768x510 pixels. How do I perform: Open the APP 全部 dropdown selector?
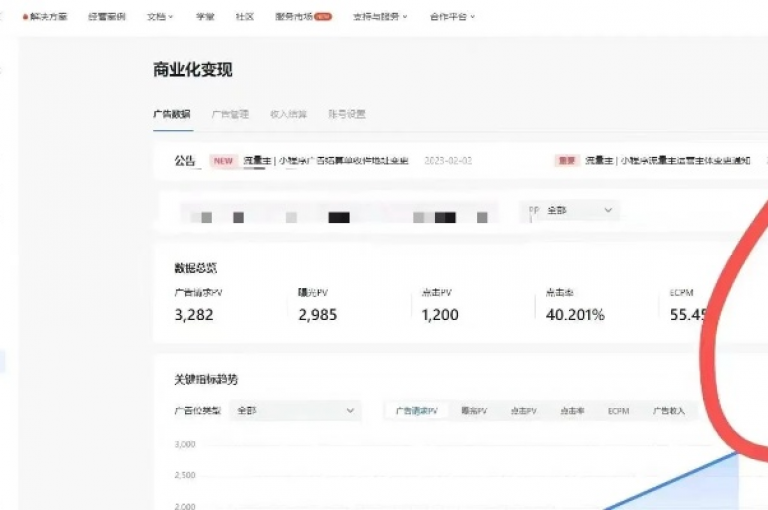tap(570, 211)
